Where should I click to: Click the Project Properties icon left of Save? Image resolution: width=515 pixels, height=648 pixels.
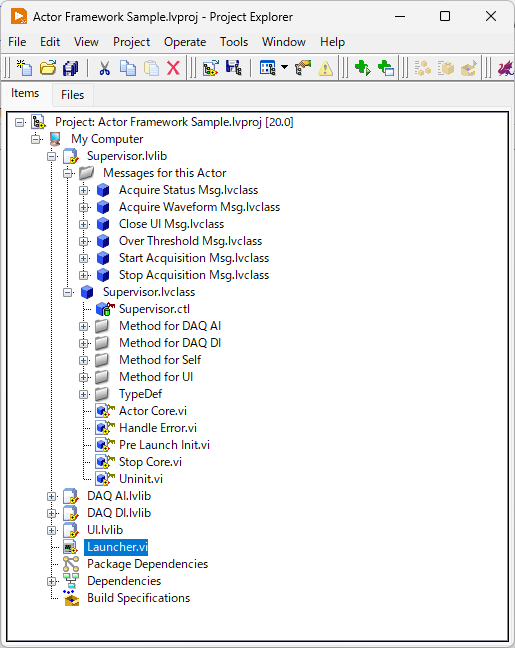[x=210, y=68]
